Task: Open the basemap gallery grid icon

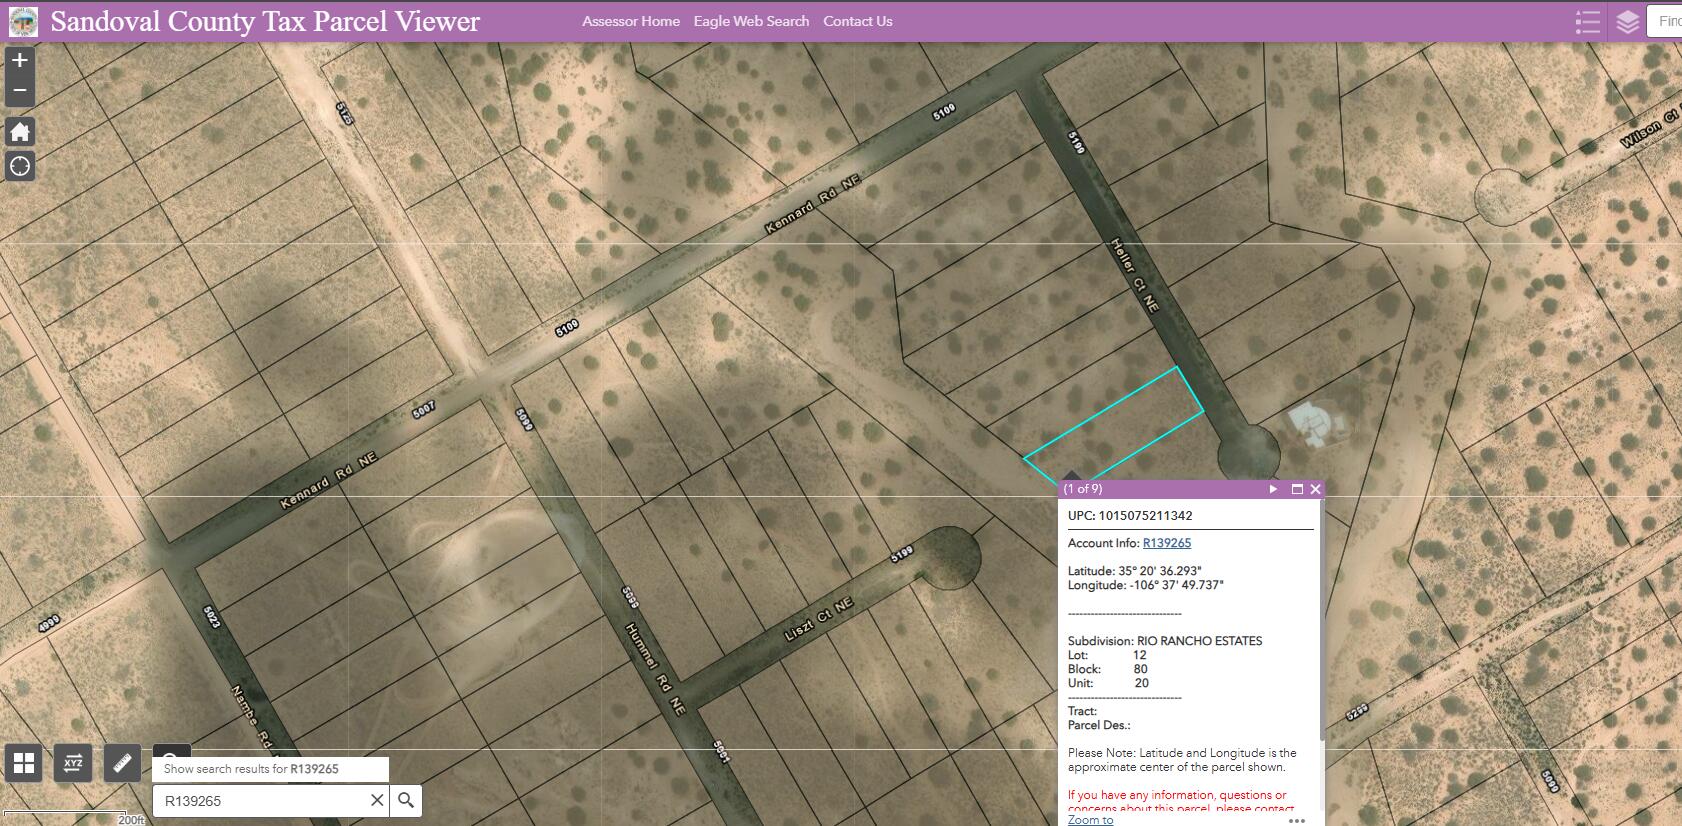Action: point(24,764)
